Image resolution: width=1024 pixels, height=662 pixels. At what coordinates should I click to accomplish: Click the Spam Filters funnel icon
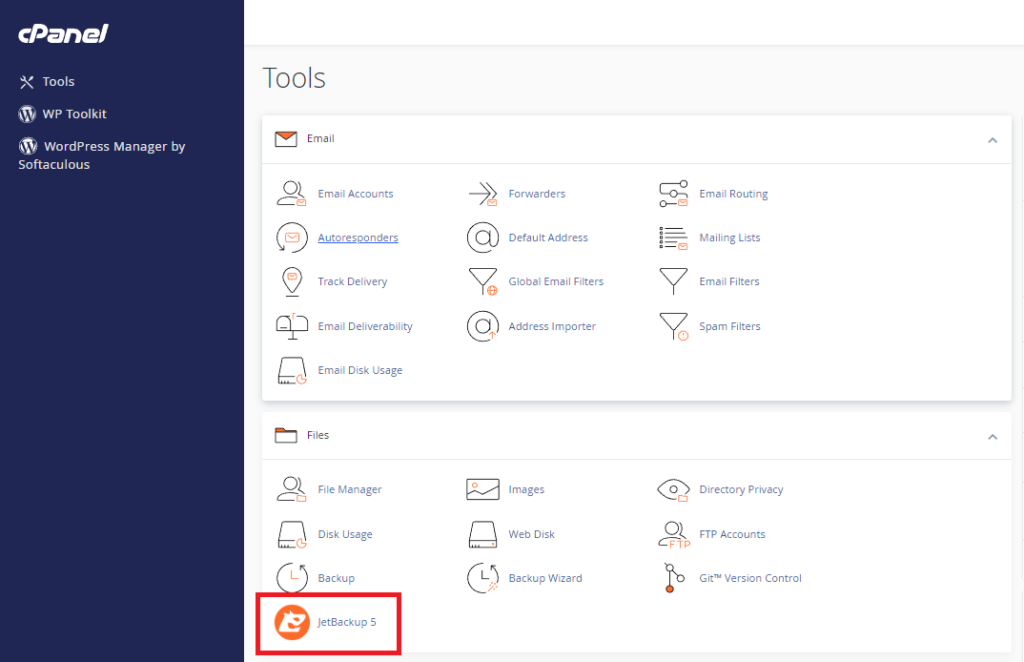click(674, 326)
